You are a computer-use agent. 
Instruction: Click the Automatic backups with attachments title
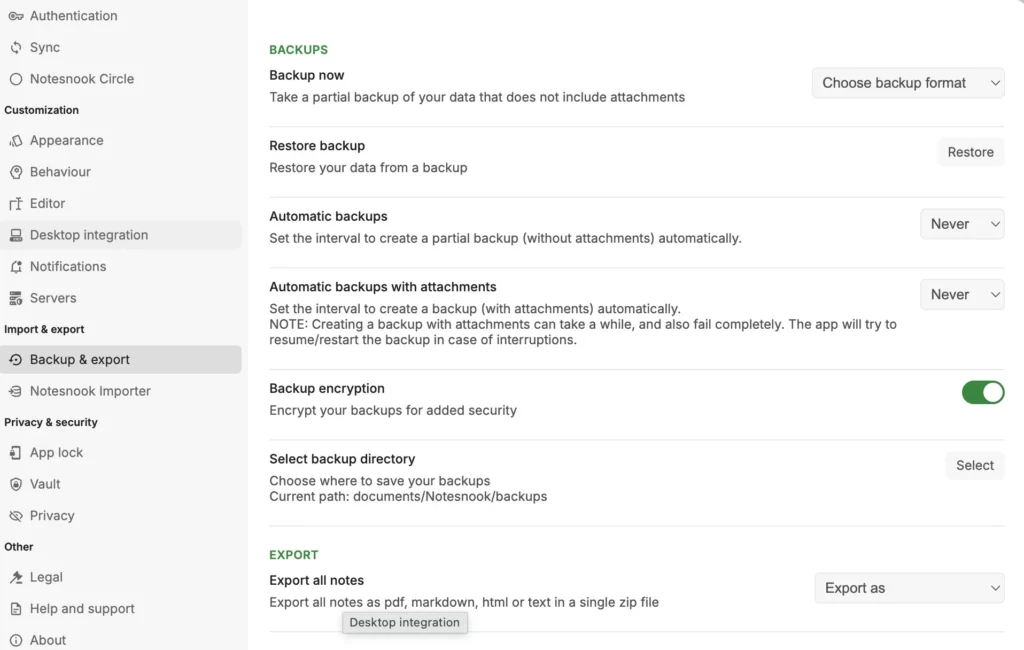383,287
